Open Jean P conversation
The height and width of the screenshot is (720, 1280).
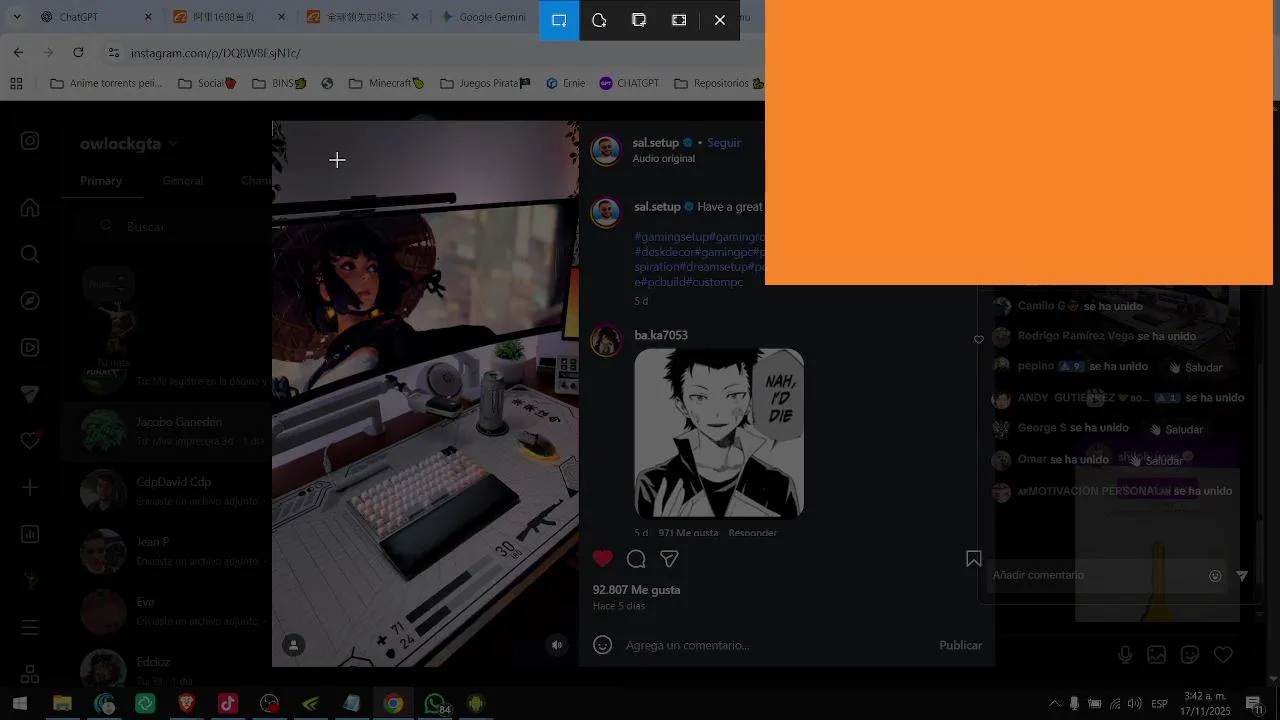(167, 551)
